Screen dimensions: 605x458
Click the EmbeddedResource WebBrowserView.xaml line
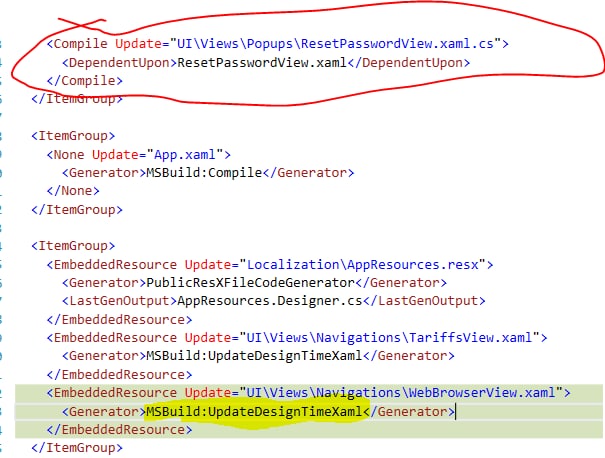pyautogui.click(x=308, y=392)
